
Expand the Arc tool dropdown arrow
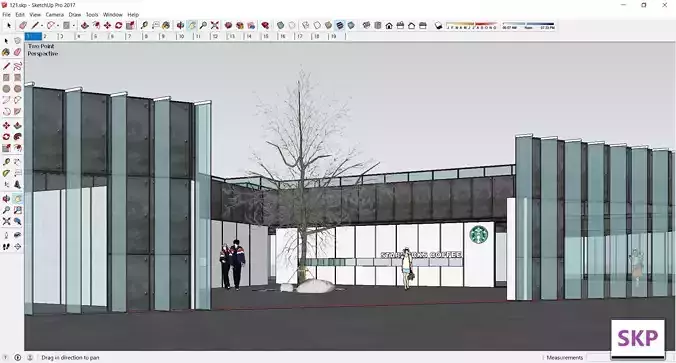(58, 25)
